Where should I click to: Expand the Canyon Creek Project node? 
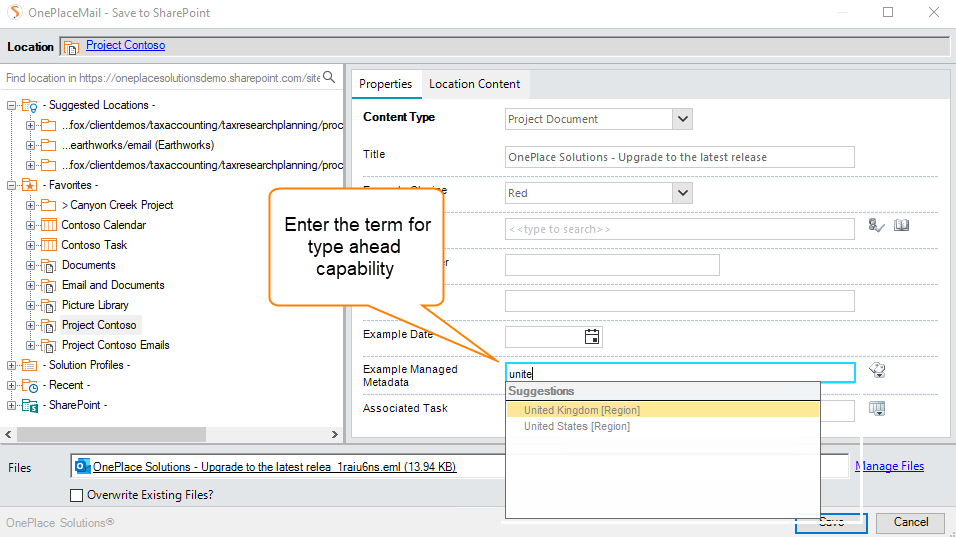(30, 205)
